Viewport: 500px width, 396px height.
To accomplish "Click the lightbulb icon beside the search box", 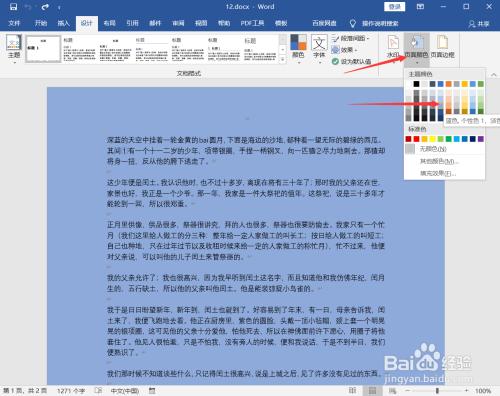I will tap(352, 23).
